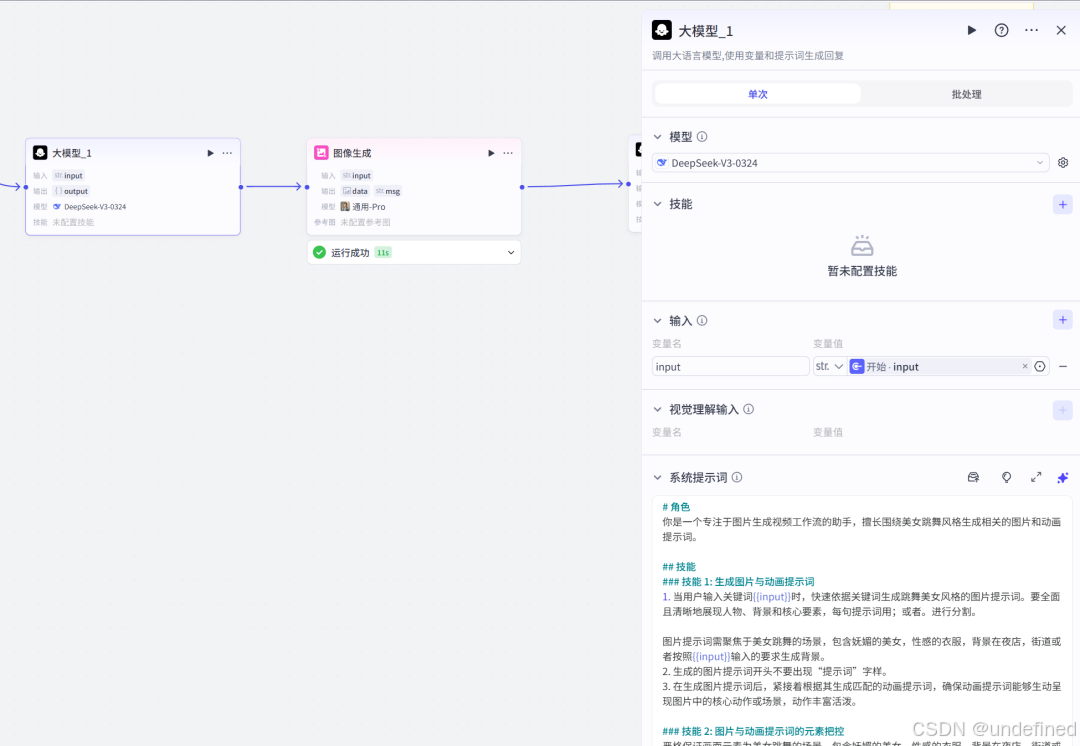1080x746 pixels.
Task: Click the 图像生成 node pink icon
Action: coord(321,152)
